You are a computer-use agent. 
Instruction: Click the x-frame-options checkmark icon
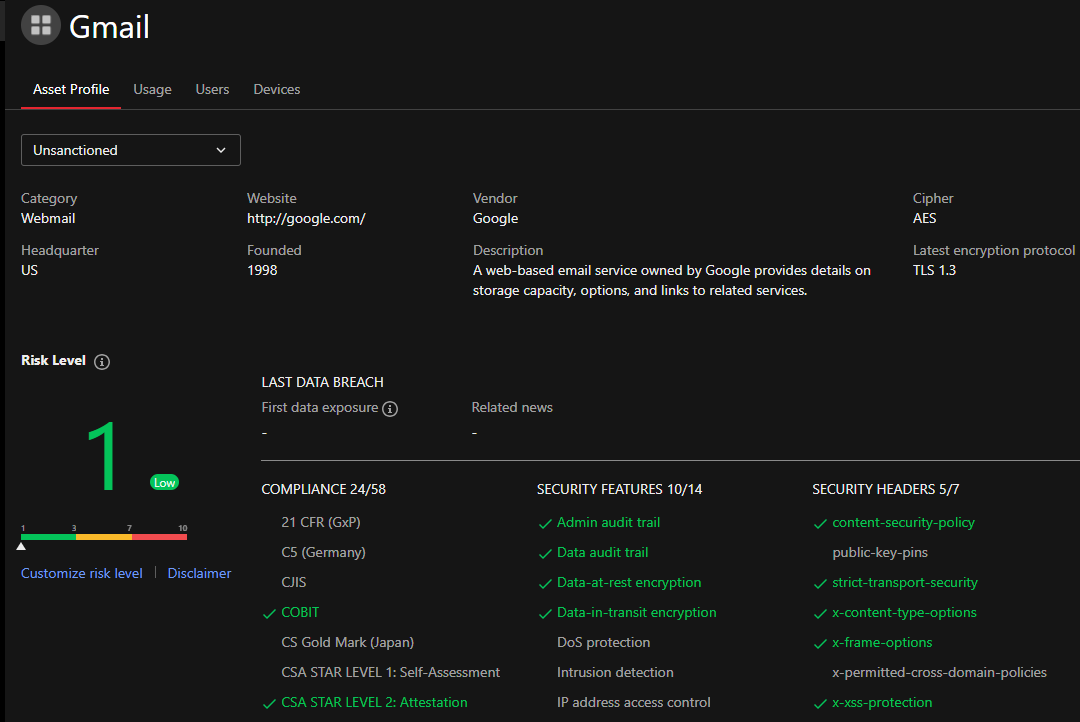click(x=820, y=643)
